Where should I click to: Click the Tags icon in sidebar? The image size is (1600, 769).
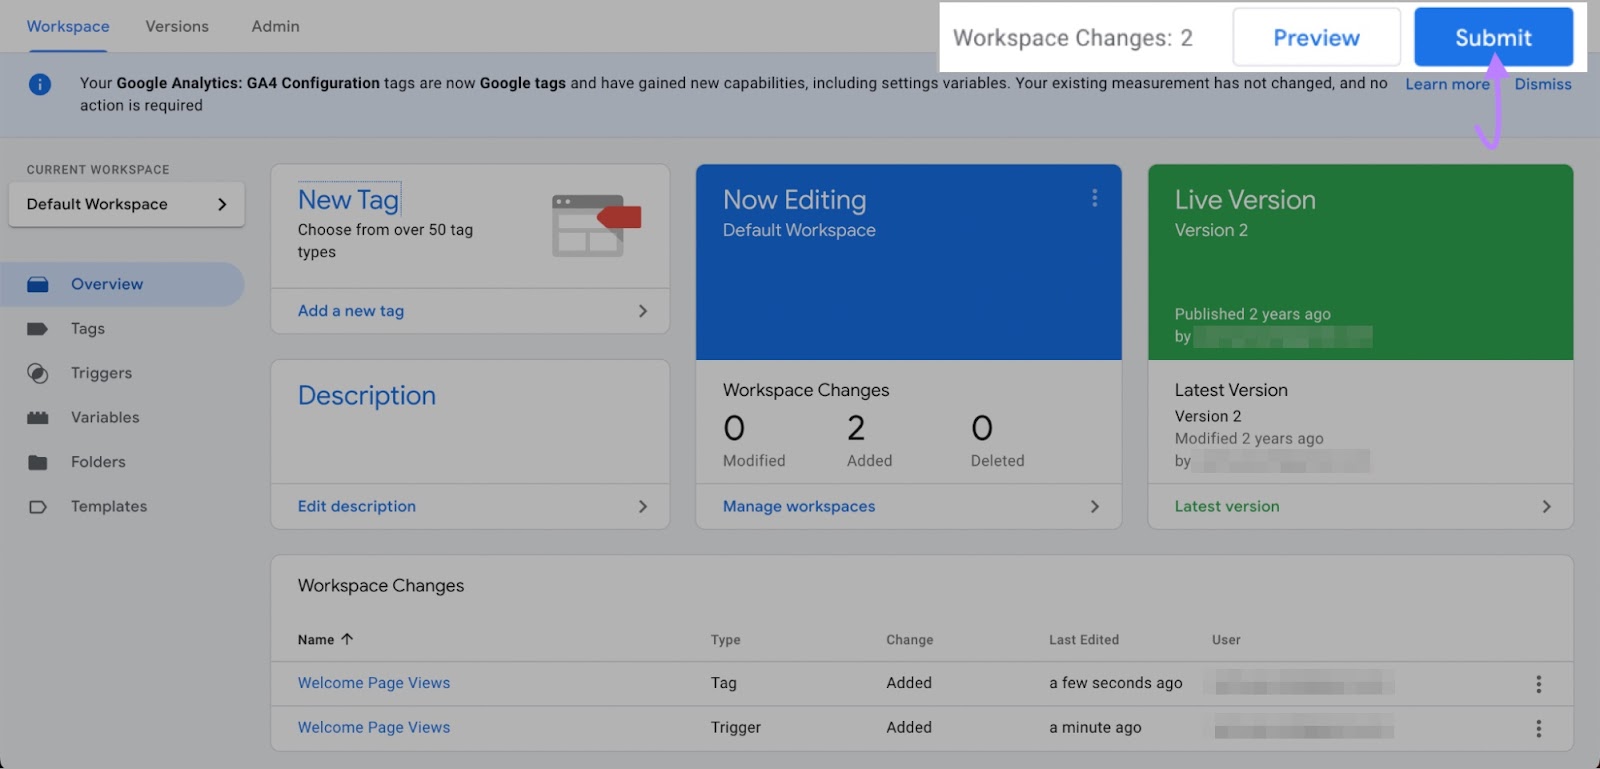coord(38,329)
